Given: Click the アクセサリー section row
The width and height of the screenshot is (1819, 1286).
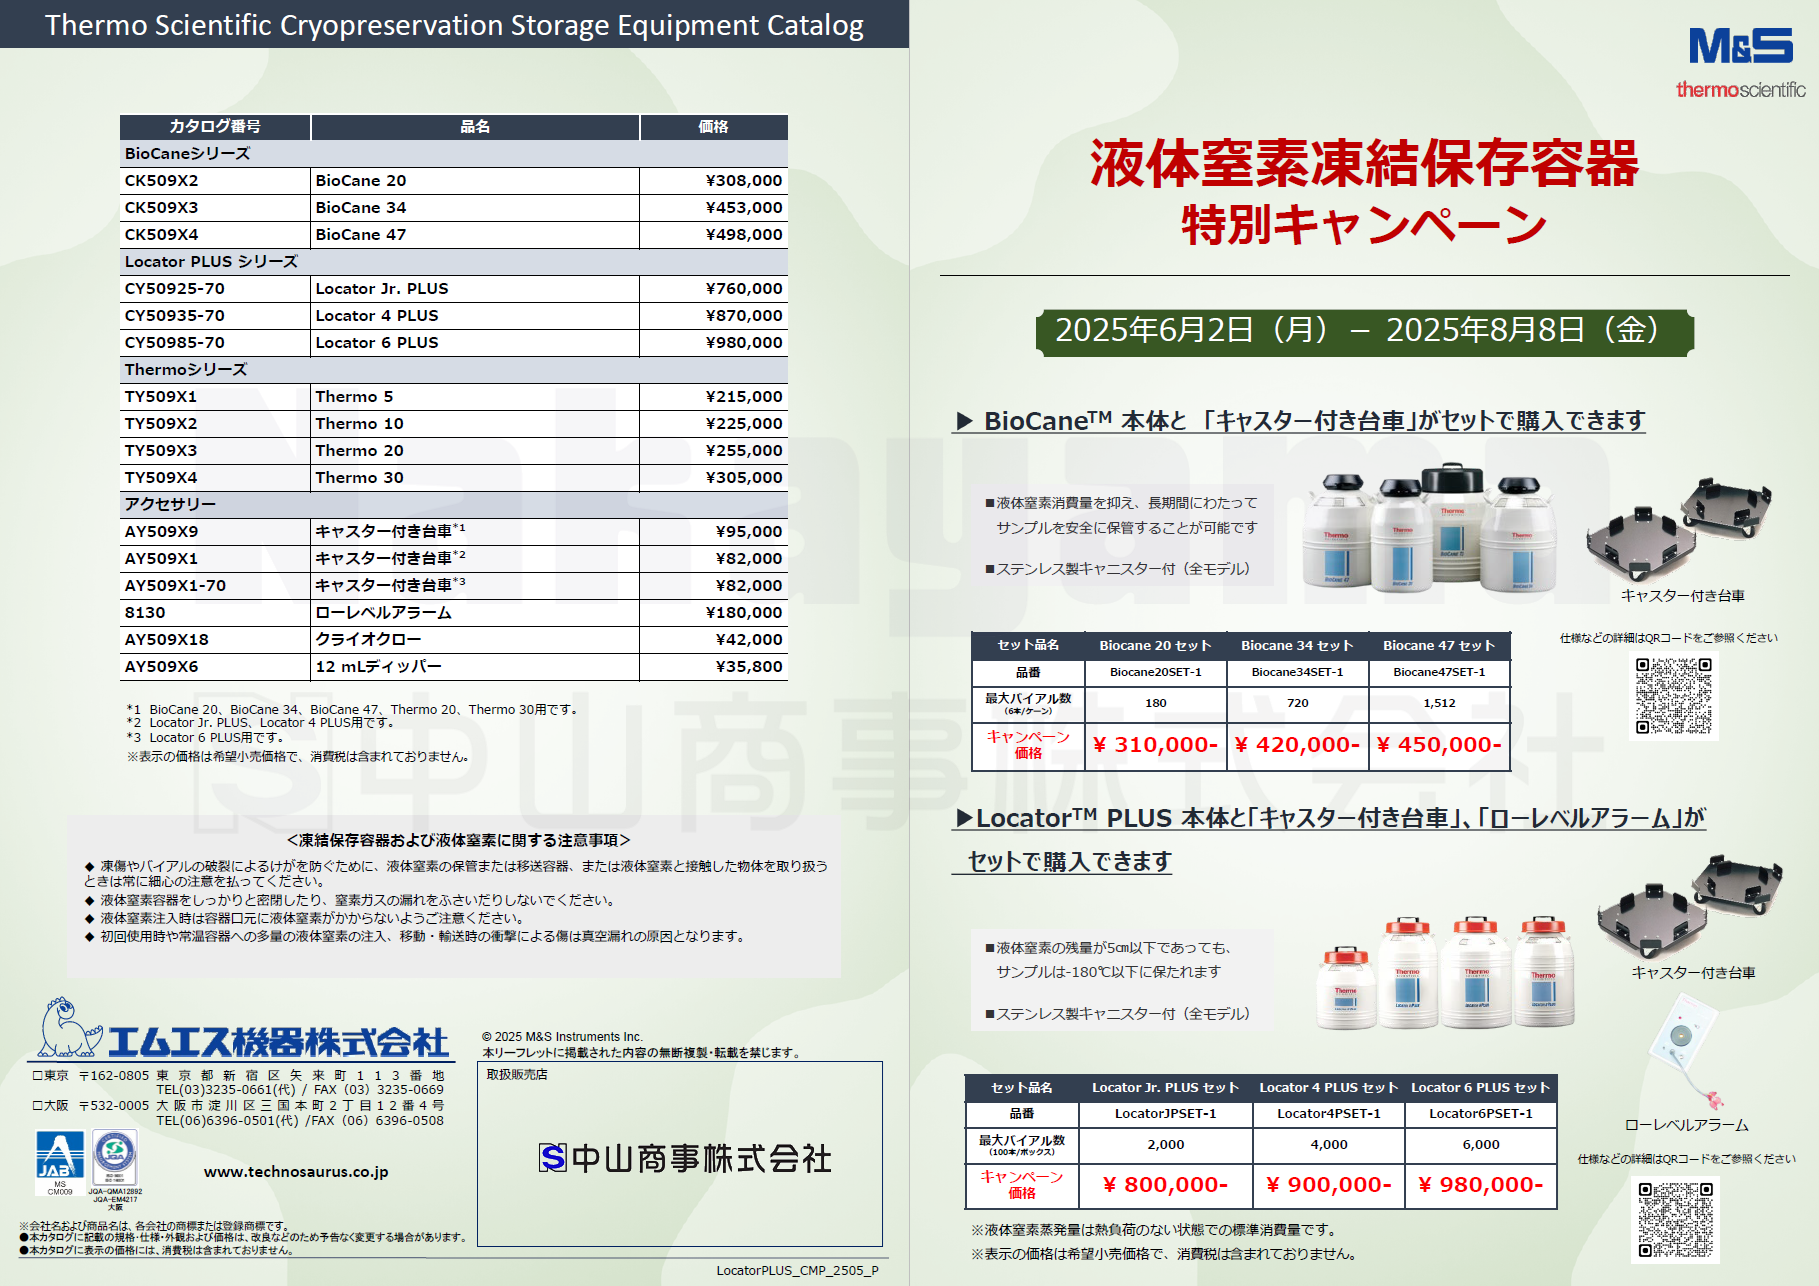Looking at the screenshot, I should tap(454, 505).
